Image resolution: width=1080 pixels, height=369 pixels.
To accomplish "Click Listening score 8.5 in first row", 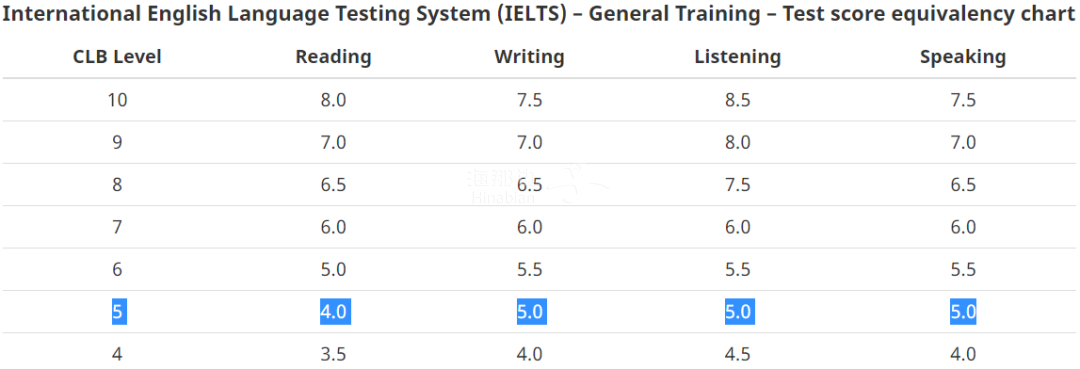I will pos(738,100).
